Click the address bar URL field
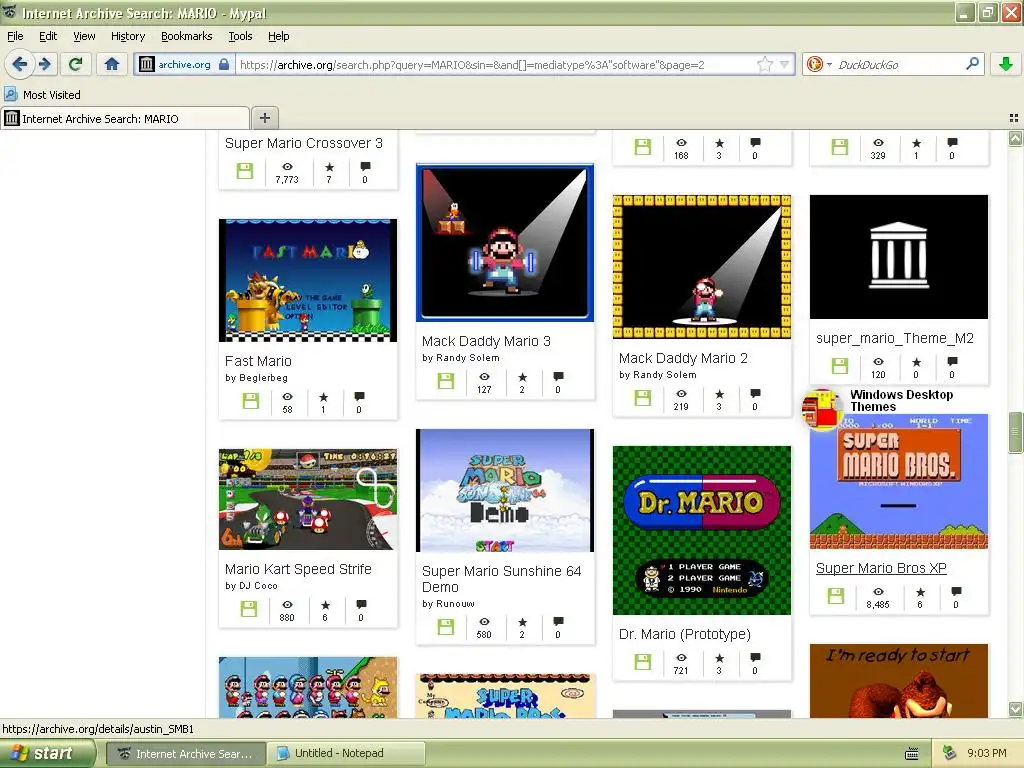 point(495,65)
